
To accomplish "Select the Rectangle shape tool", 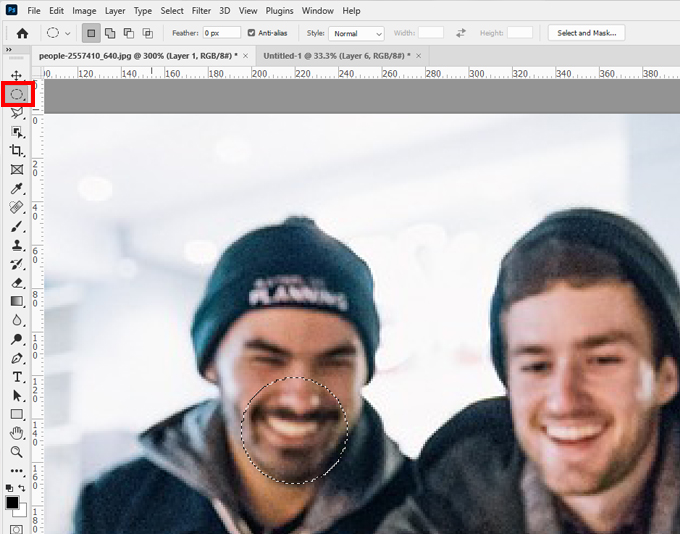I will pyautogui.click(x=17, y=414).
